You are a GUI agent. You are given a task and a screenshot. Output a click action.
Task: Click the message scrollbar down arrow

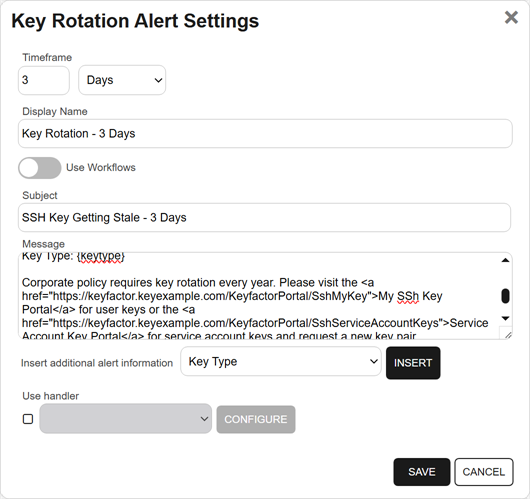(x=506, y=318)
